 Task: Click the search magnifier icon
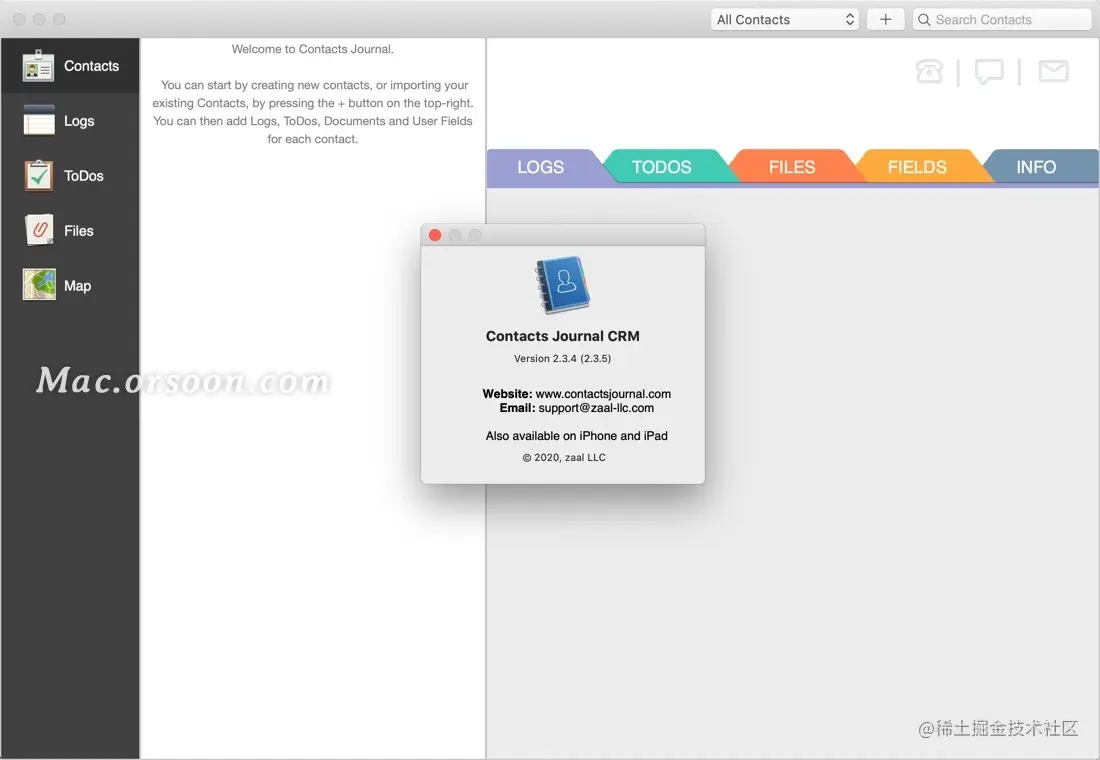pyautogui.click(x=924, y=20)
